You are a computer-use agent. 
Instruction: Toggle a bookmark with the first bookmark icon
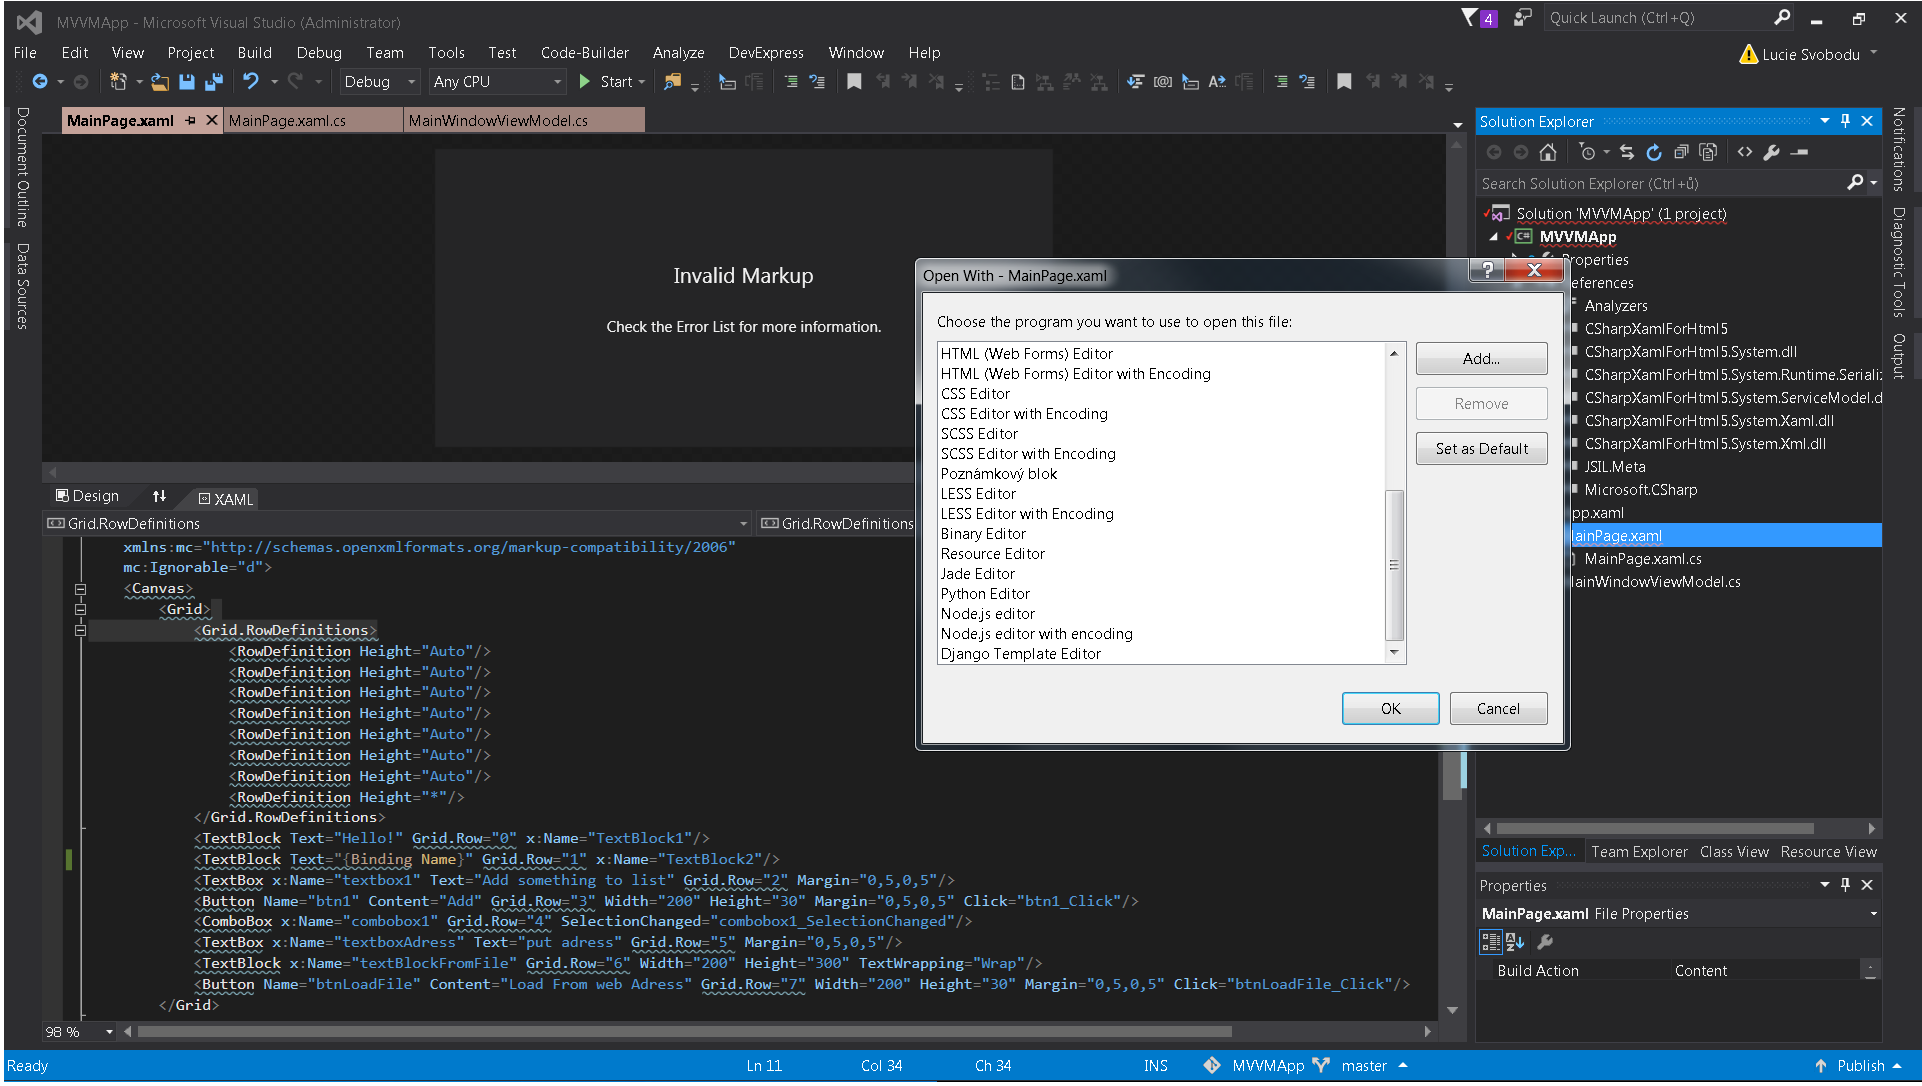[x=854, y=82]
